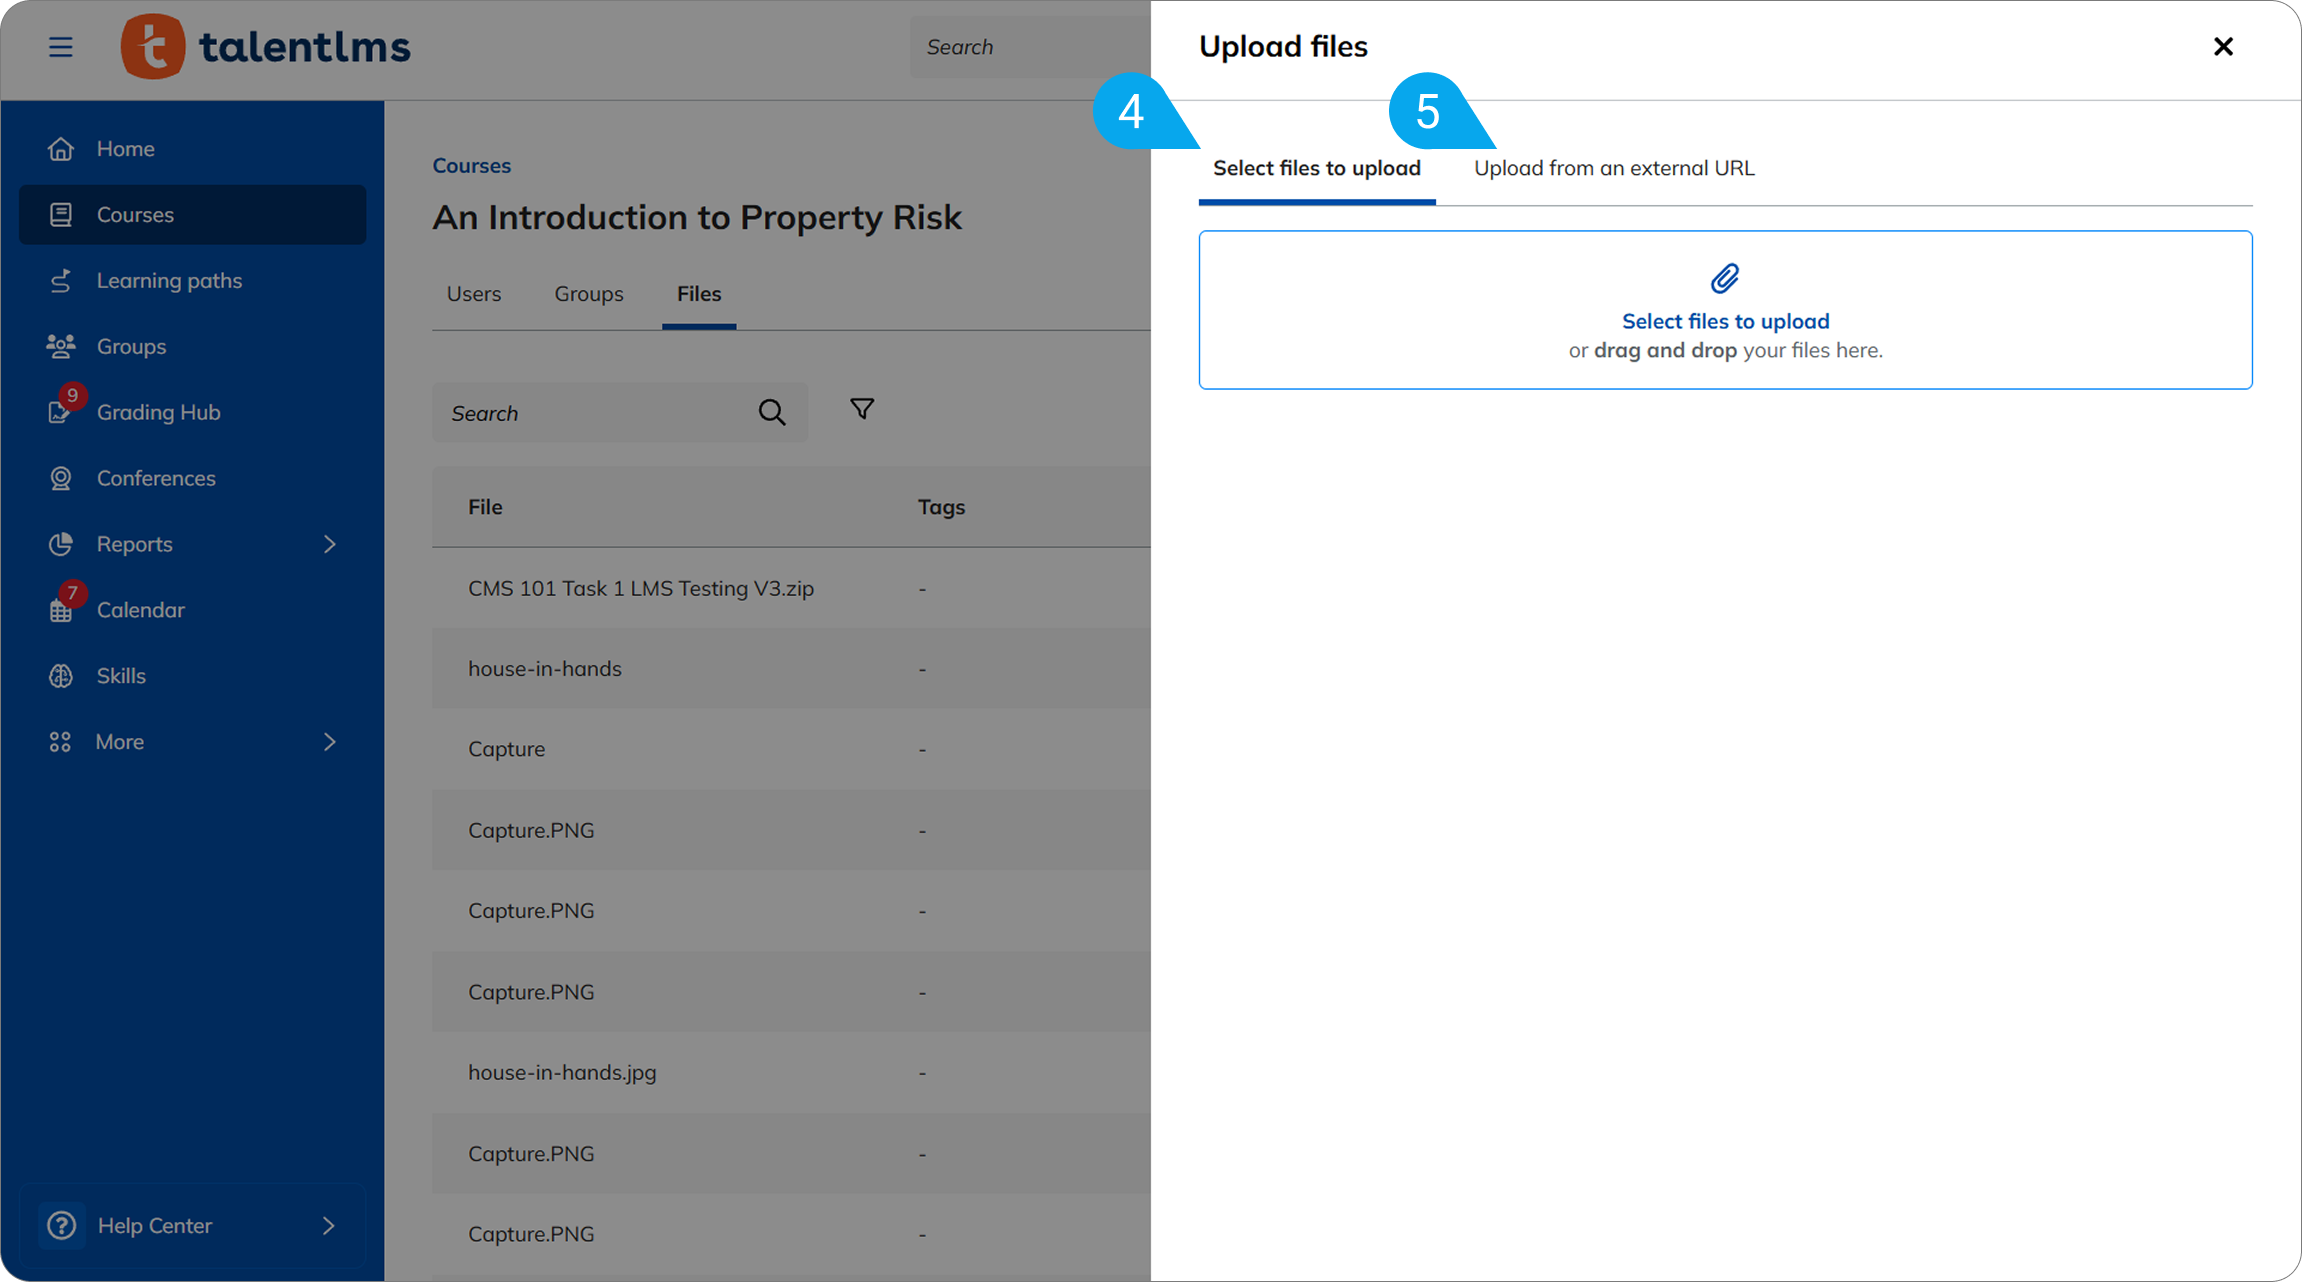Screen dimensions: 2302x1282
Task: Go to Conferences in the sidebar
Action: [155, 478]
